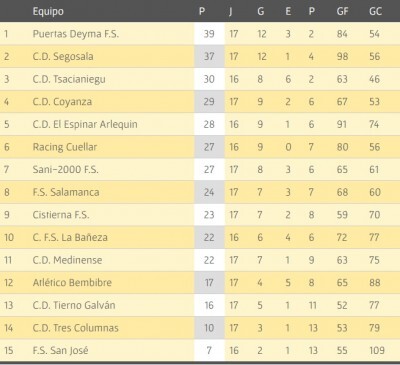Click the GC column header
The image size is (400, 365).
[x=375, y=11]
